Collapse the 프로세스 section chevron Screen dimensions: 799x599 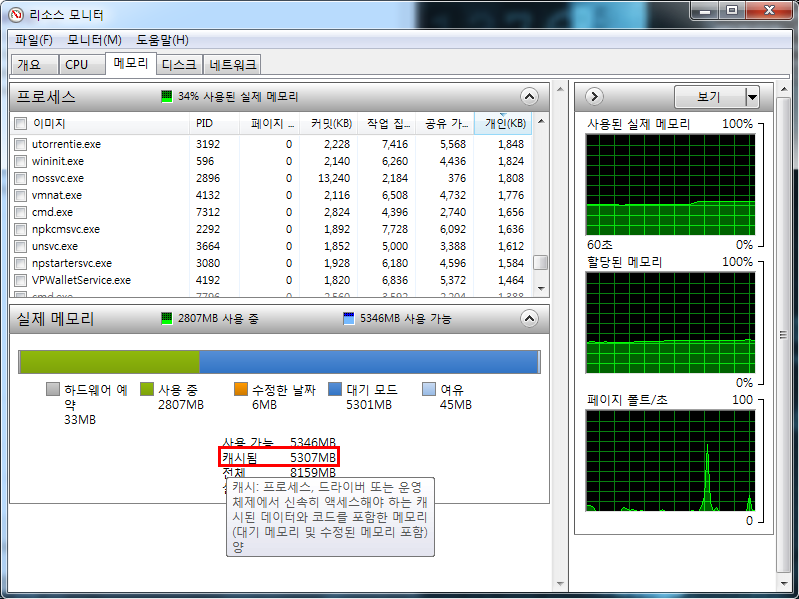(x=529, y=96)
